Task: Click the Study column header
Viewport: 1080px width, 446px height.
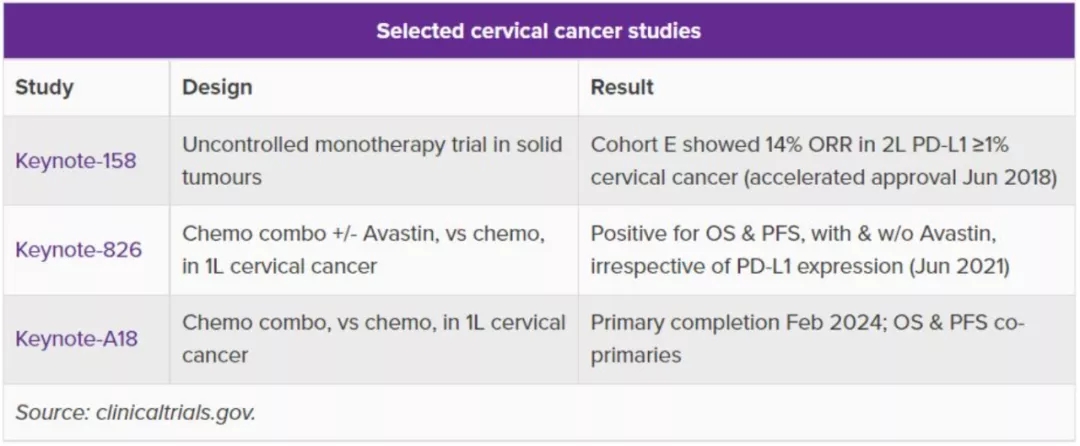Action: point(44,87)
